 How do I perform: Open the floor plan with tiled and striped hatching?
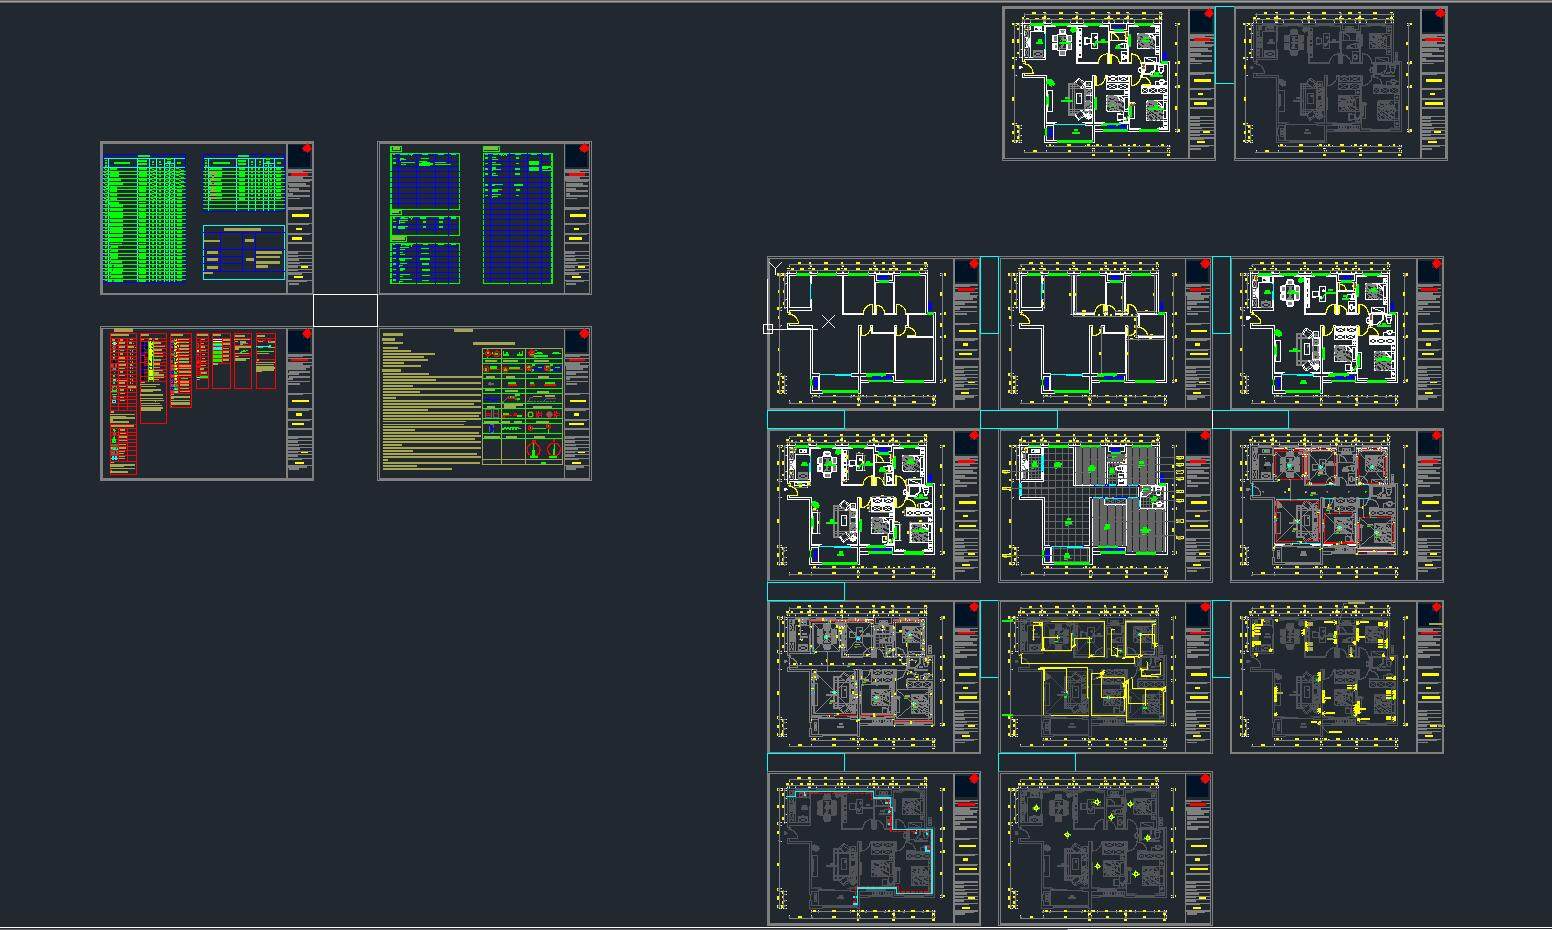pyautogui.click(x=1105, y=505)
